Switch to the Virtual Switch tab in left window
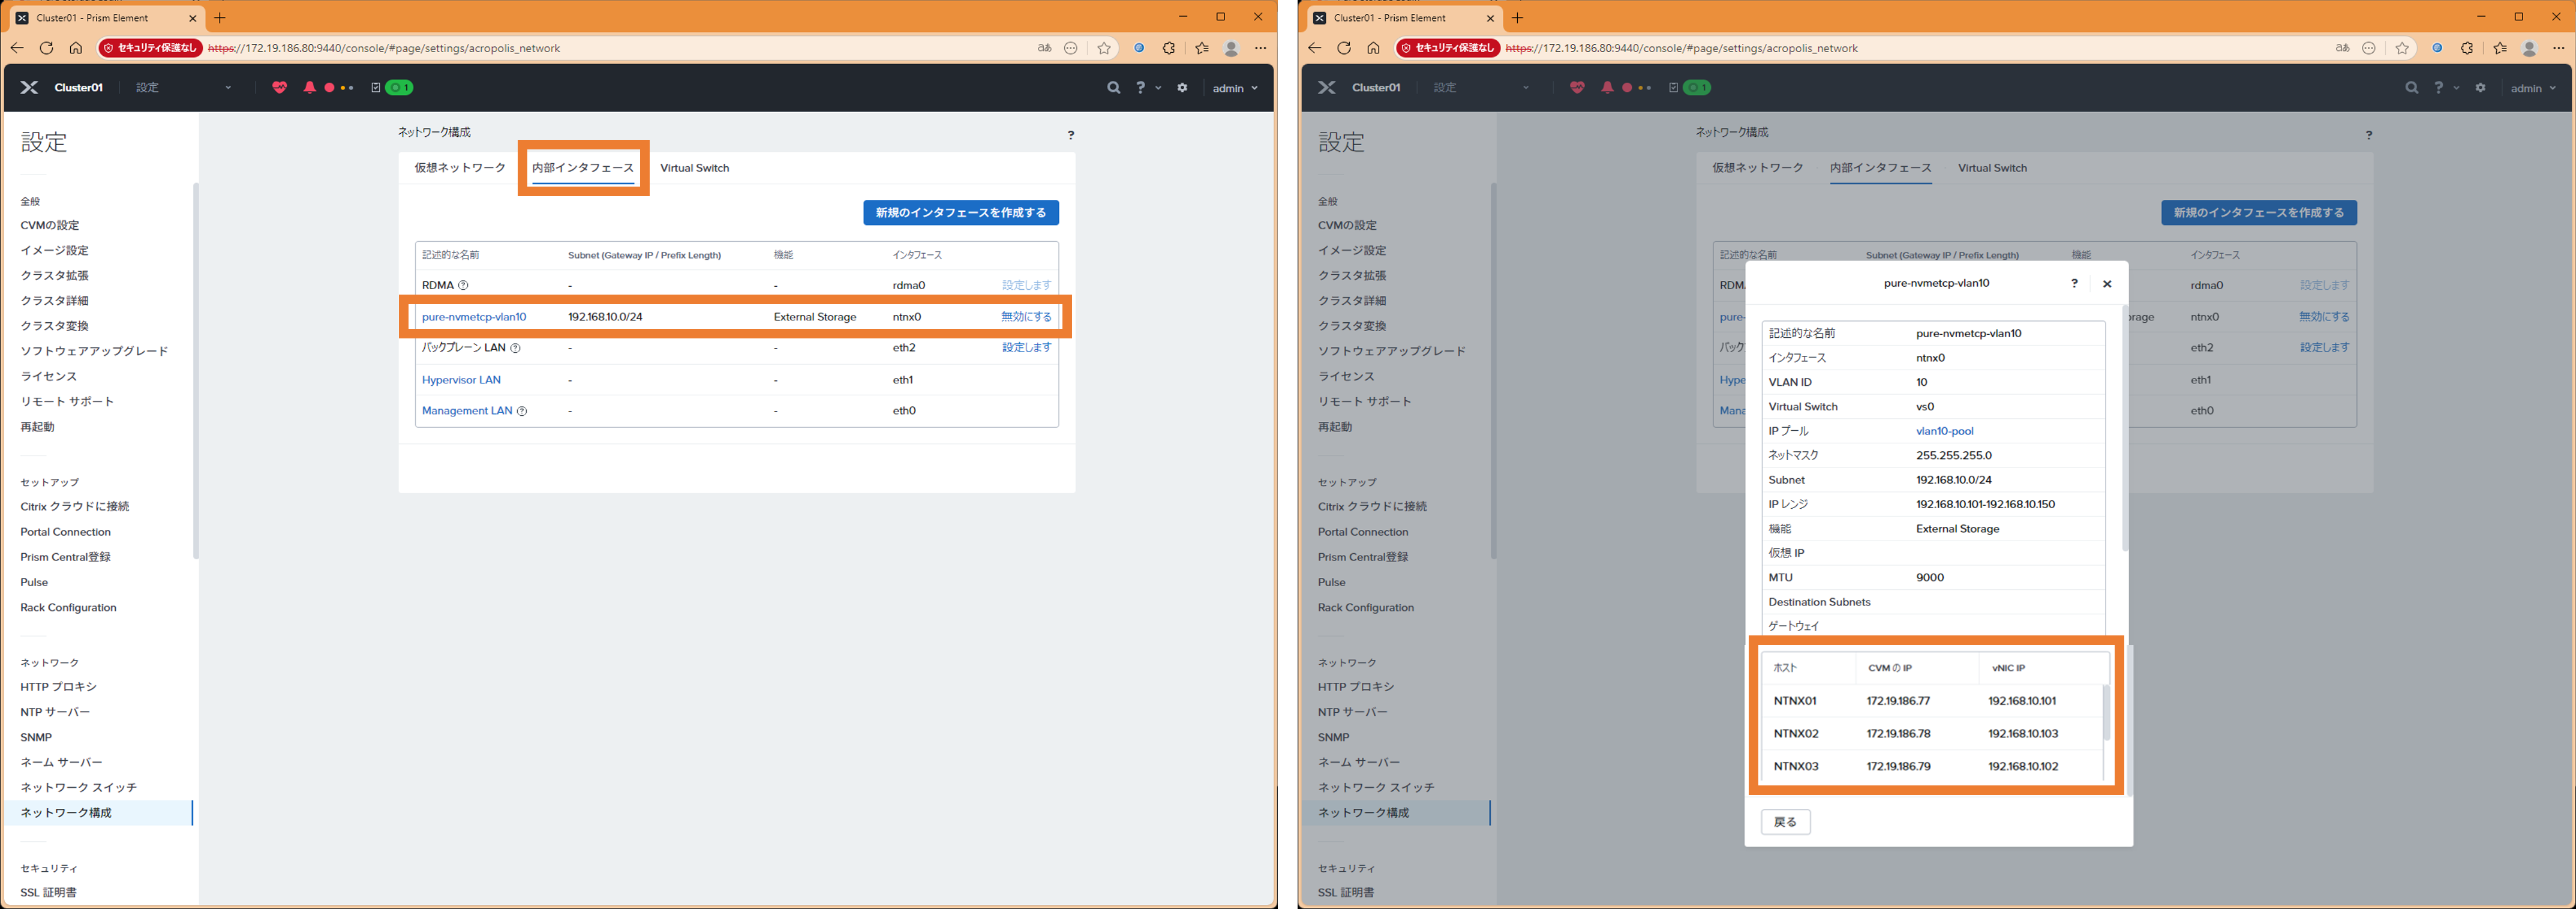The image size is (2576, 909). [694, 168]
